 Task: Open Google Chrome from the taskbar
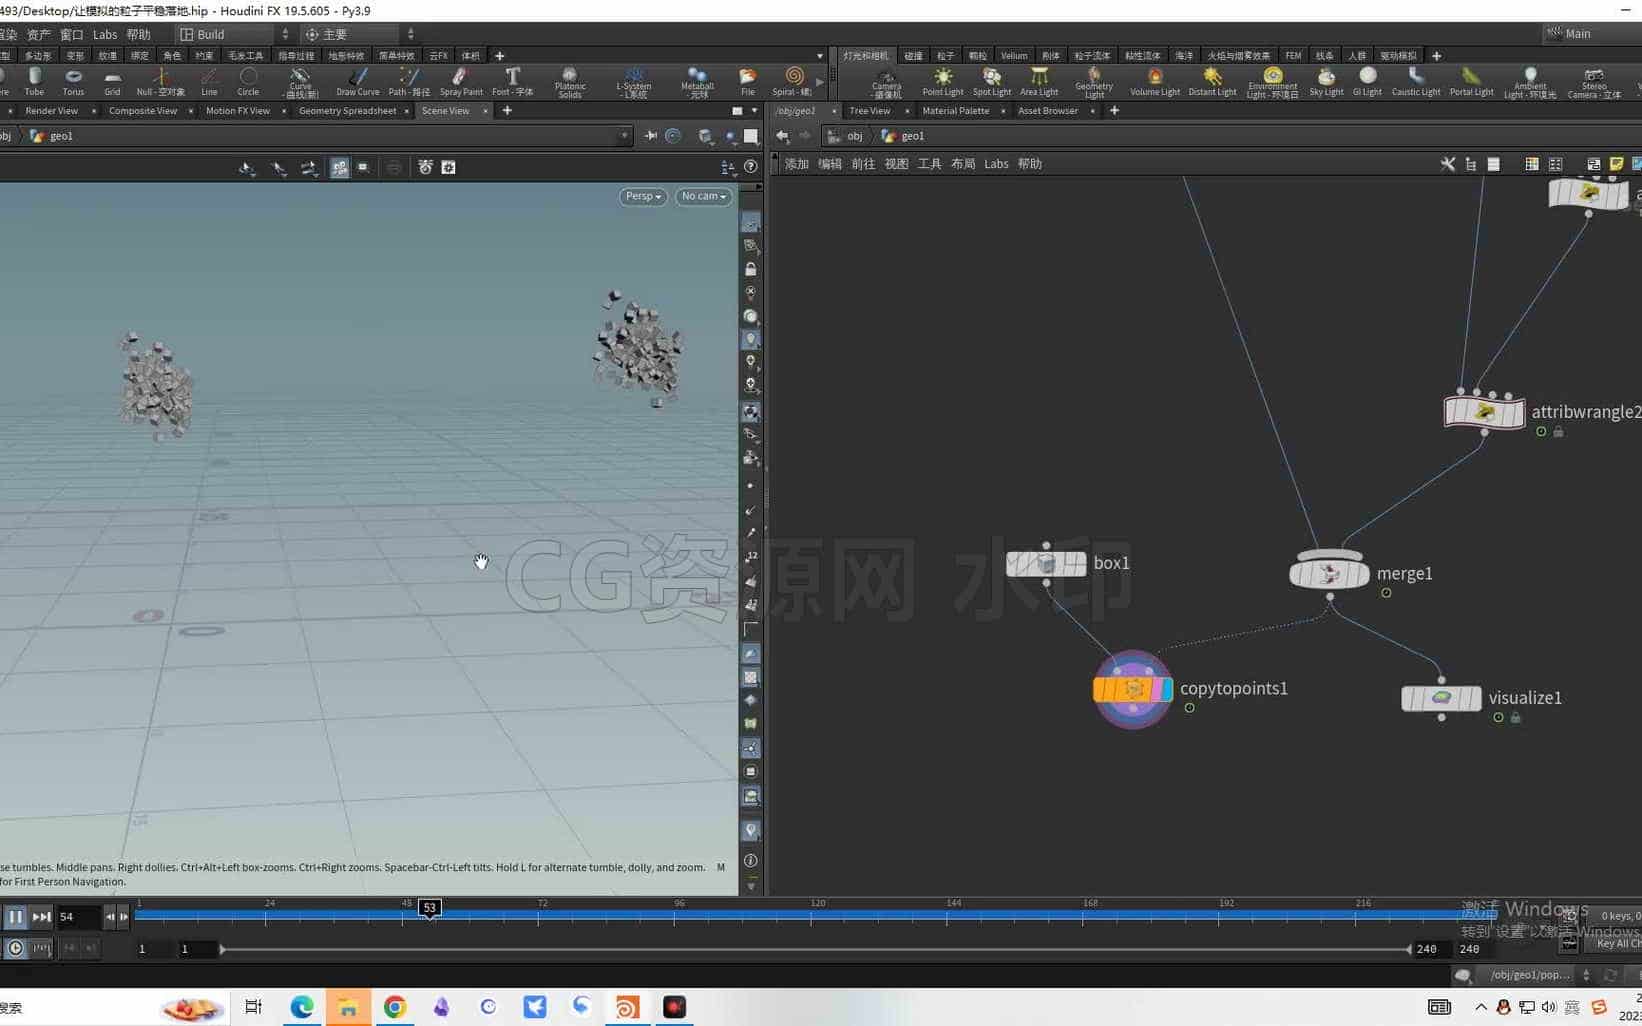coord(395,1007)
